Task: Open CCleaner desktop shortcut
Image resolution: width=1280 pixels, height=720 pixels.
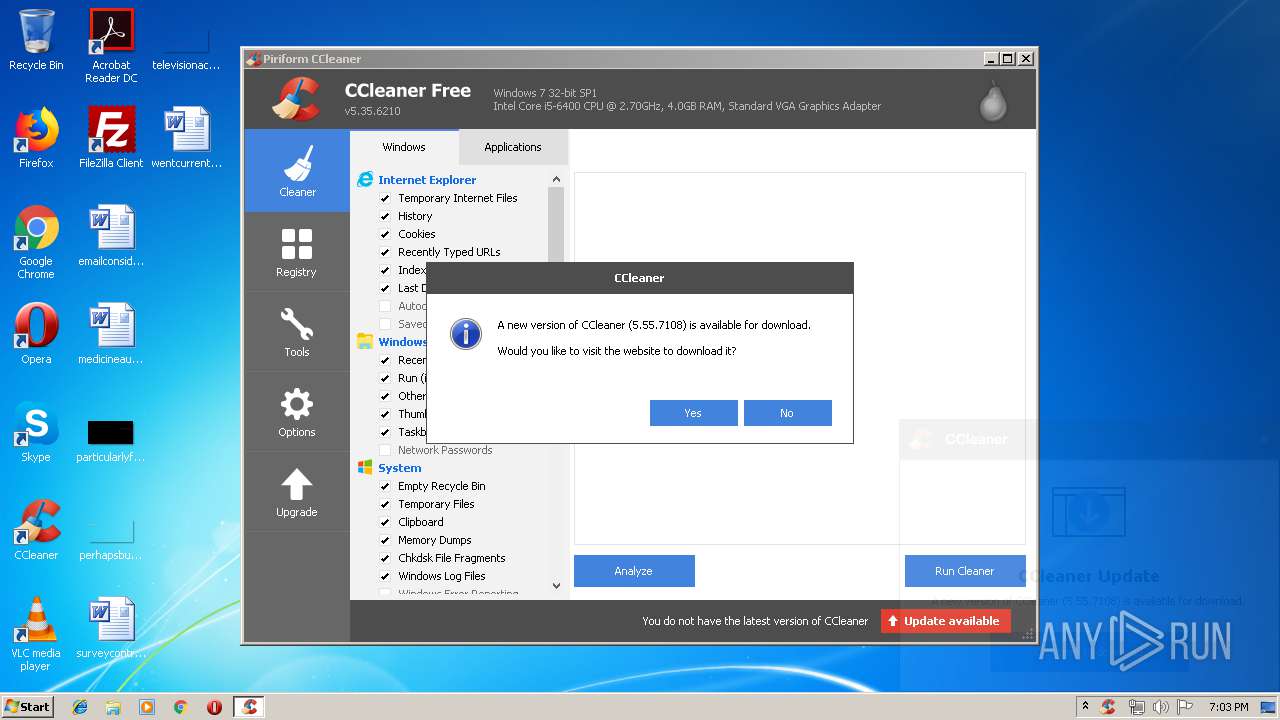Action: click(36, 530)
